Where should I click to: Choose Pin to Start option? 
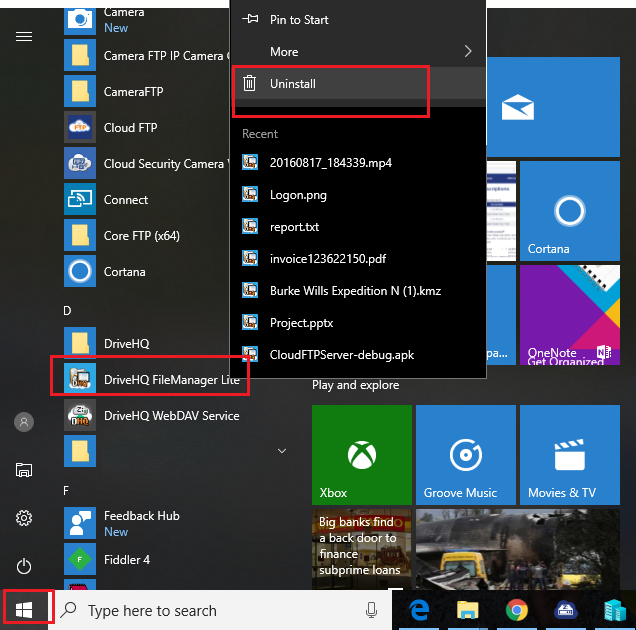pyautogui.click(x=299, y=20)
